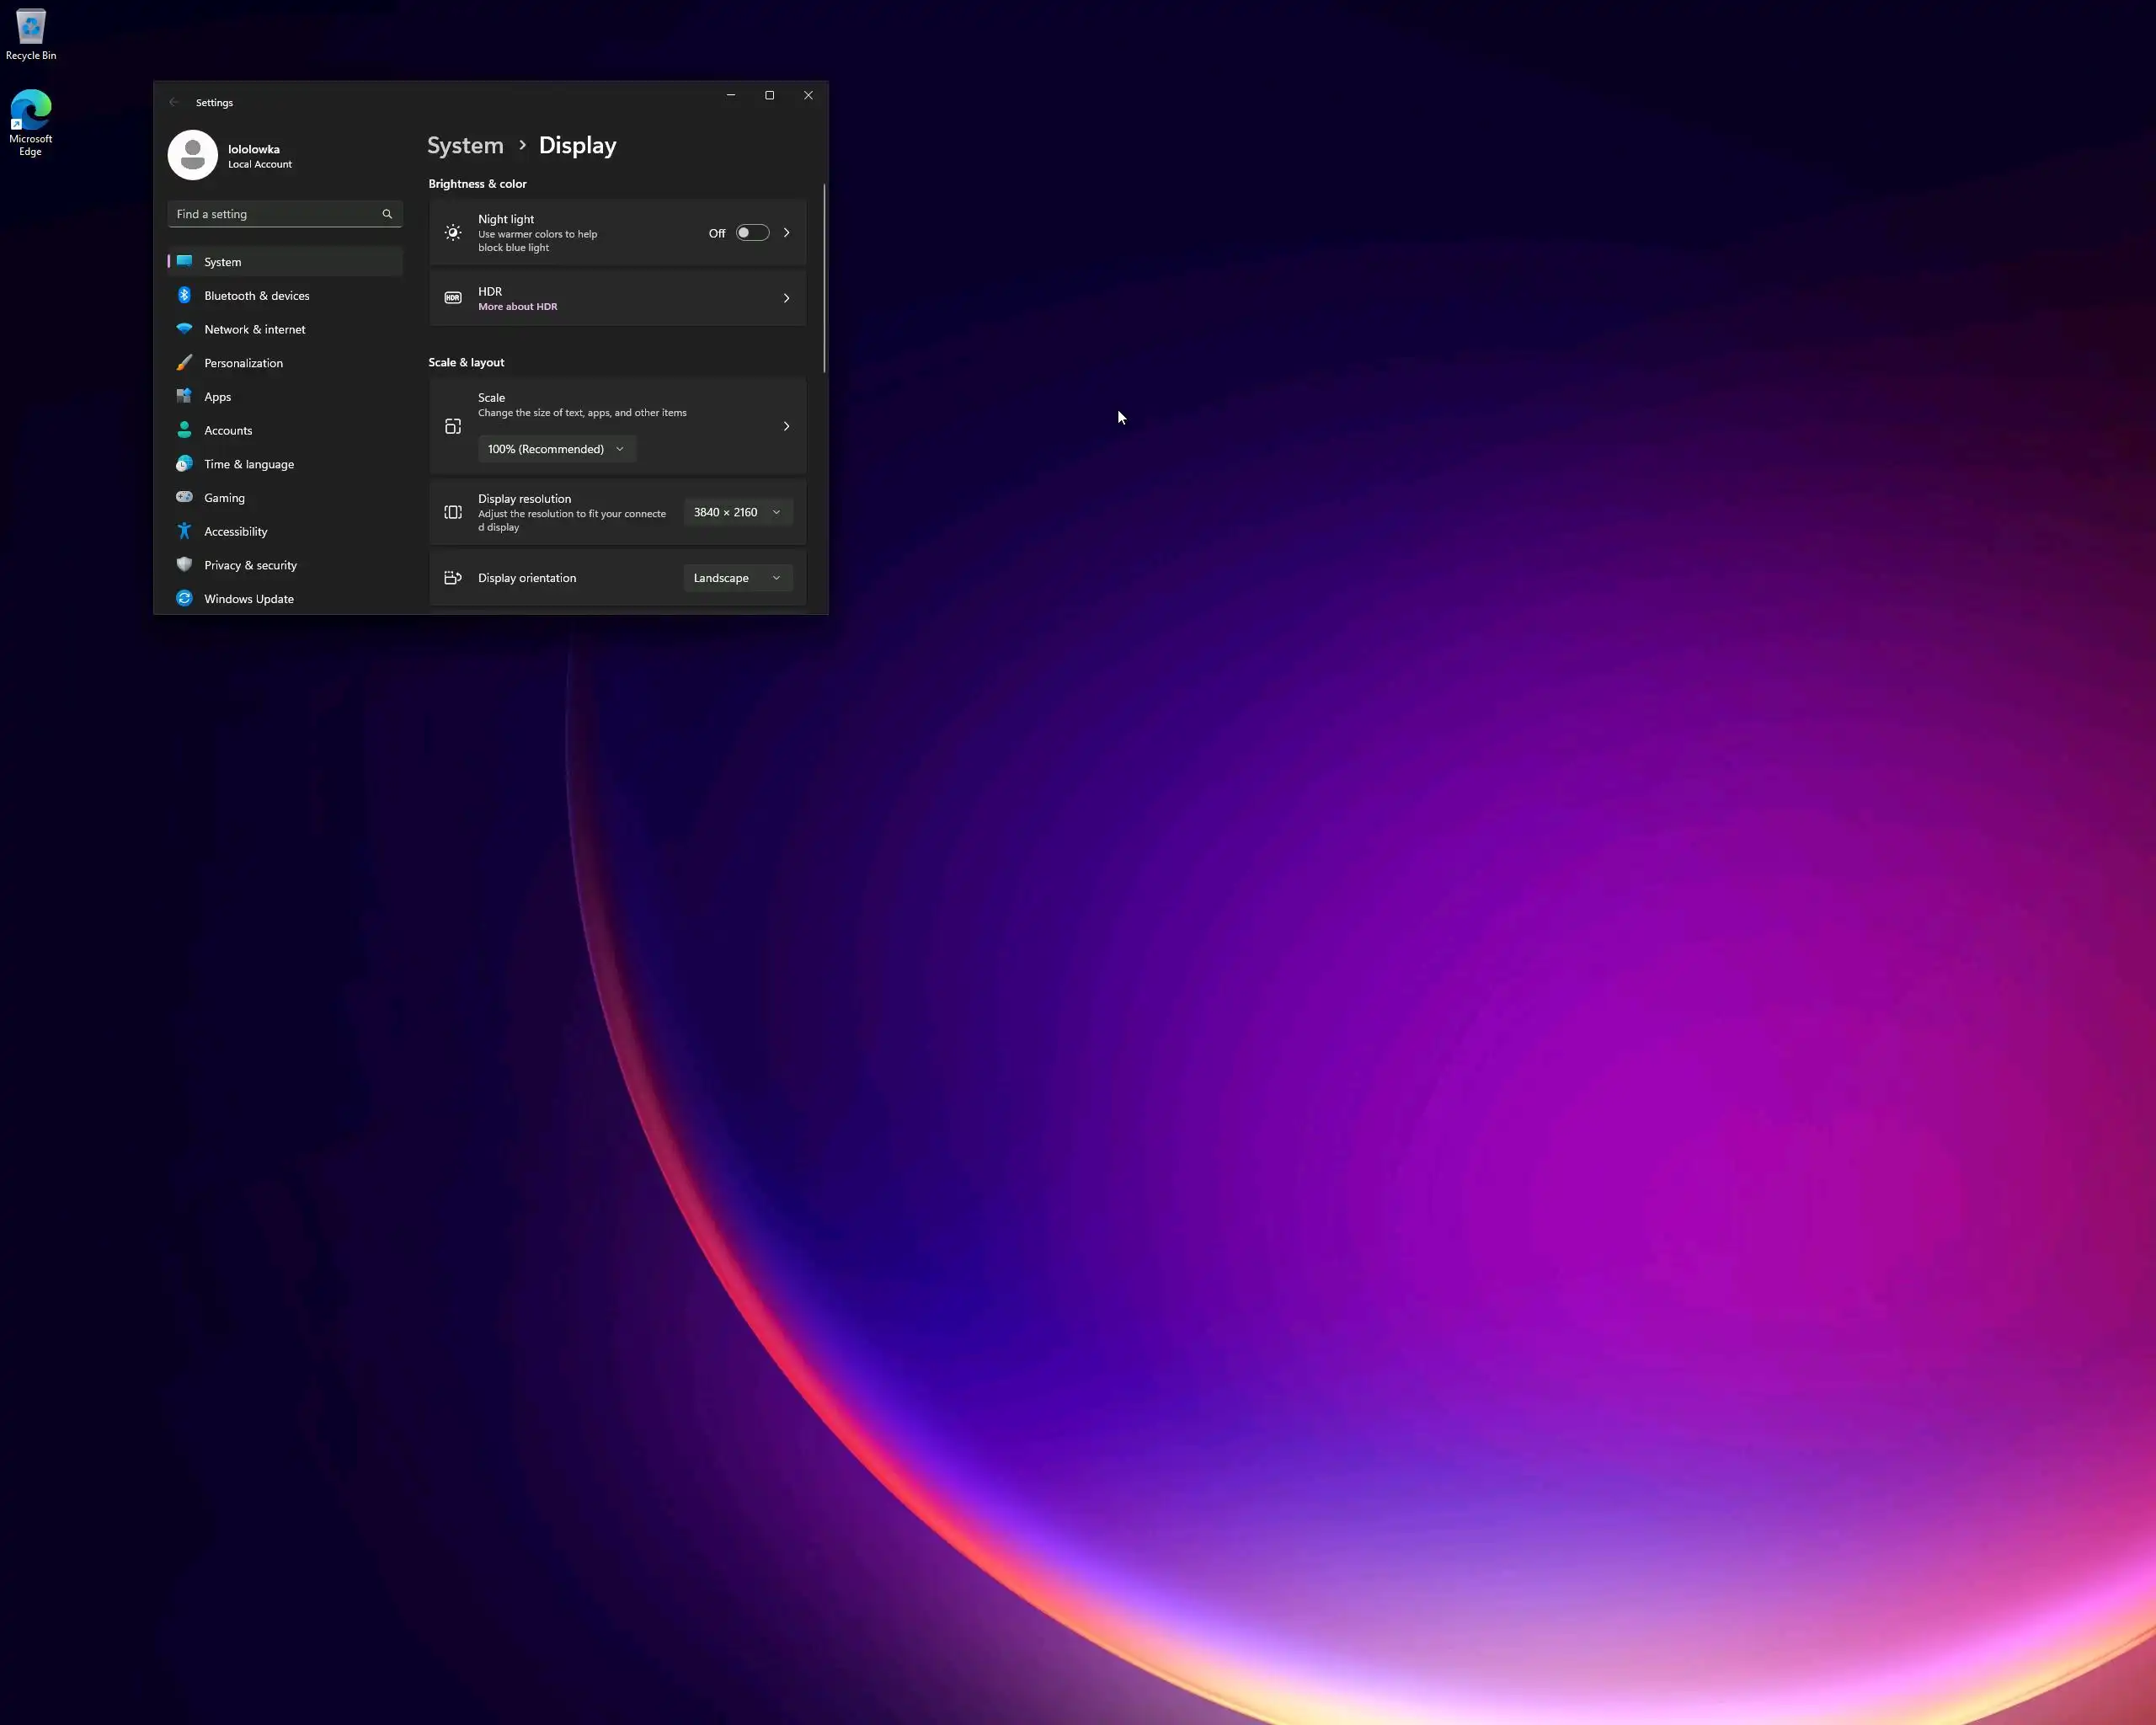Click the Personalization paintbrush icon

tap(184, 363)
